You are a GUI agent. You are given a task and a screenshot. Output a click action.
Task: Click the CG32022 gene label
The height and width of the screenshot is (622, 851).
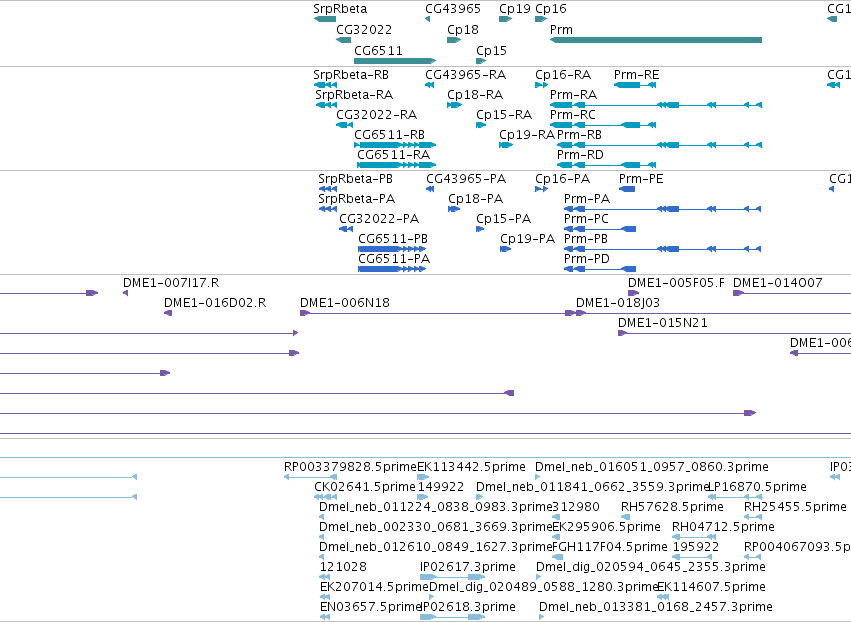[364, 30]
